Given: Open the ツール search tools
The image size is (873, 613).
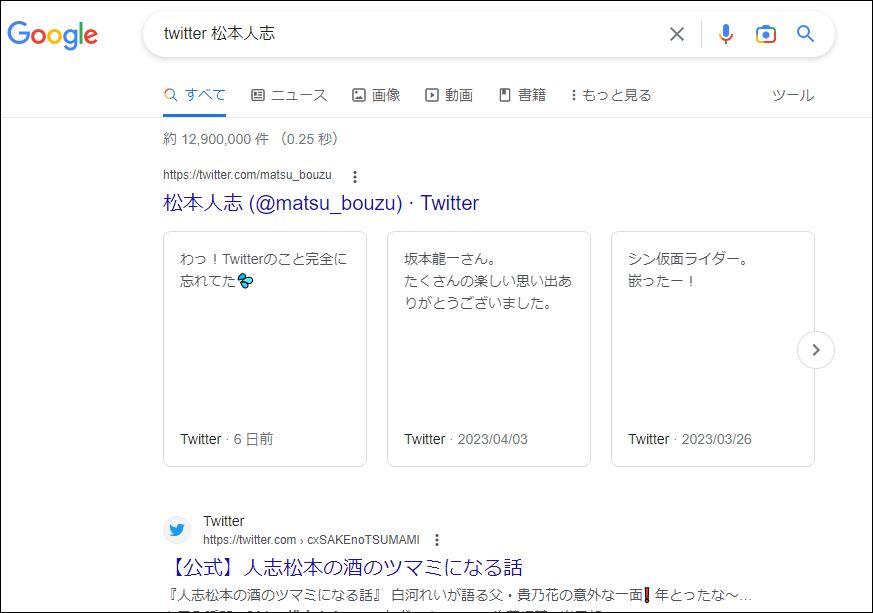Looking at the screenshot, I should (x=792, y=95).
